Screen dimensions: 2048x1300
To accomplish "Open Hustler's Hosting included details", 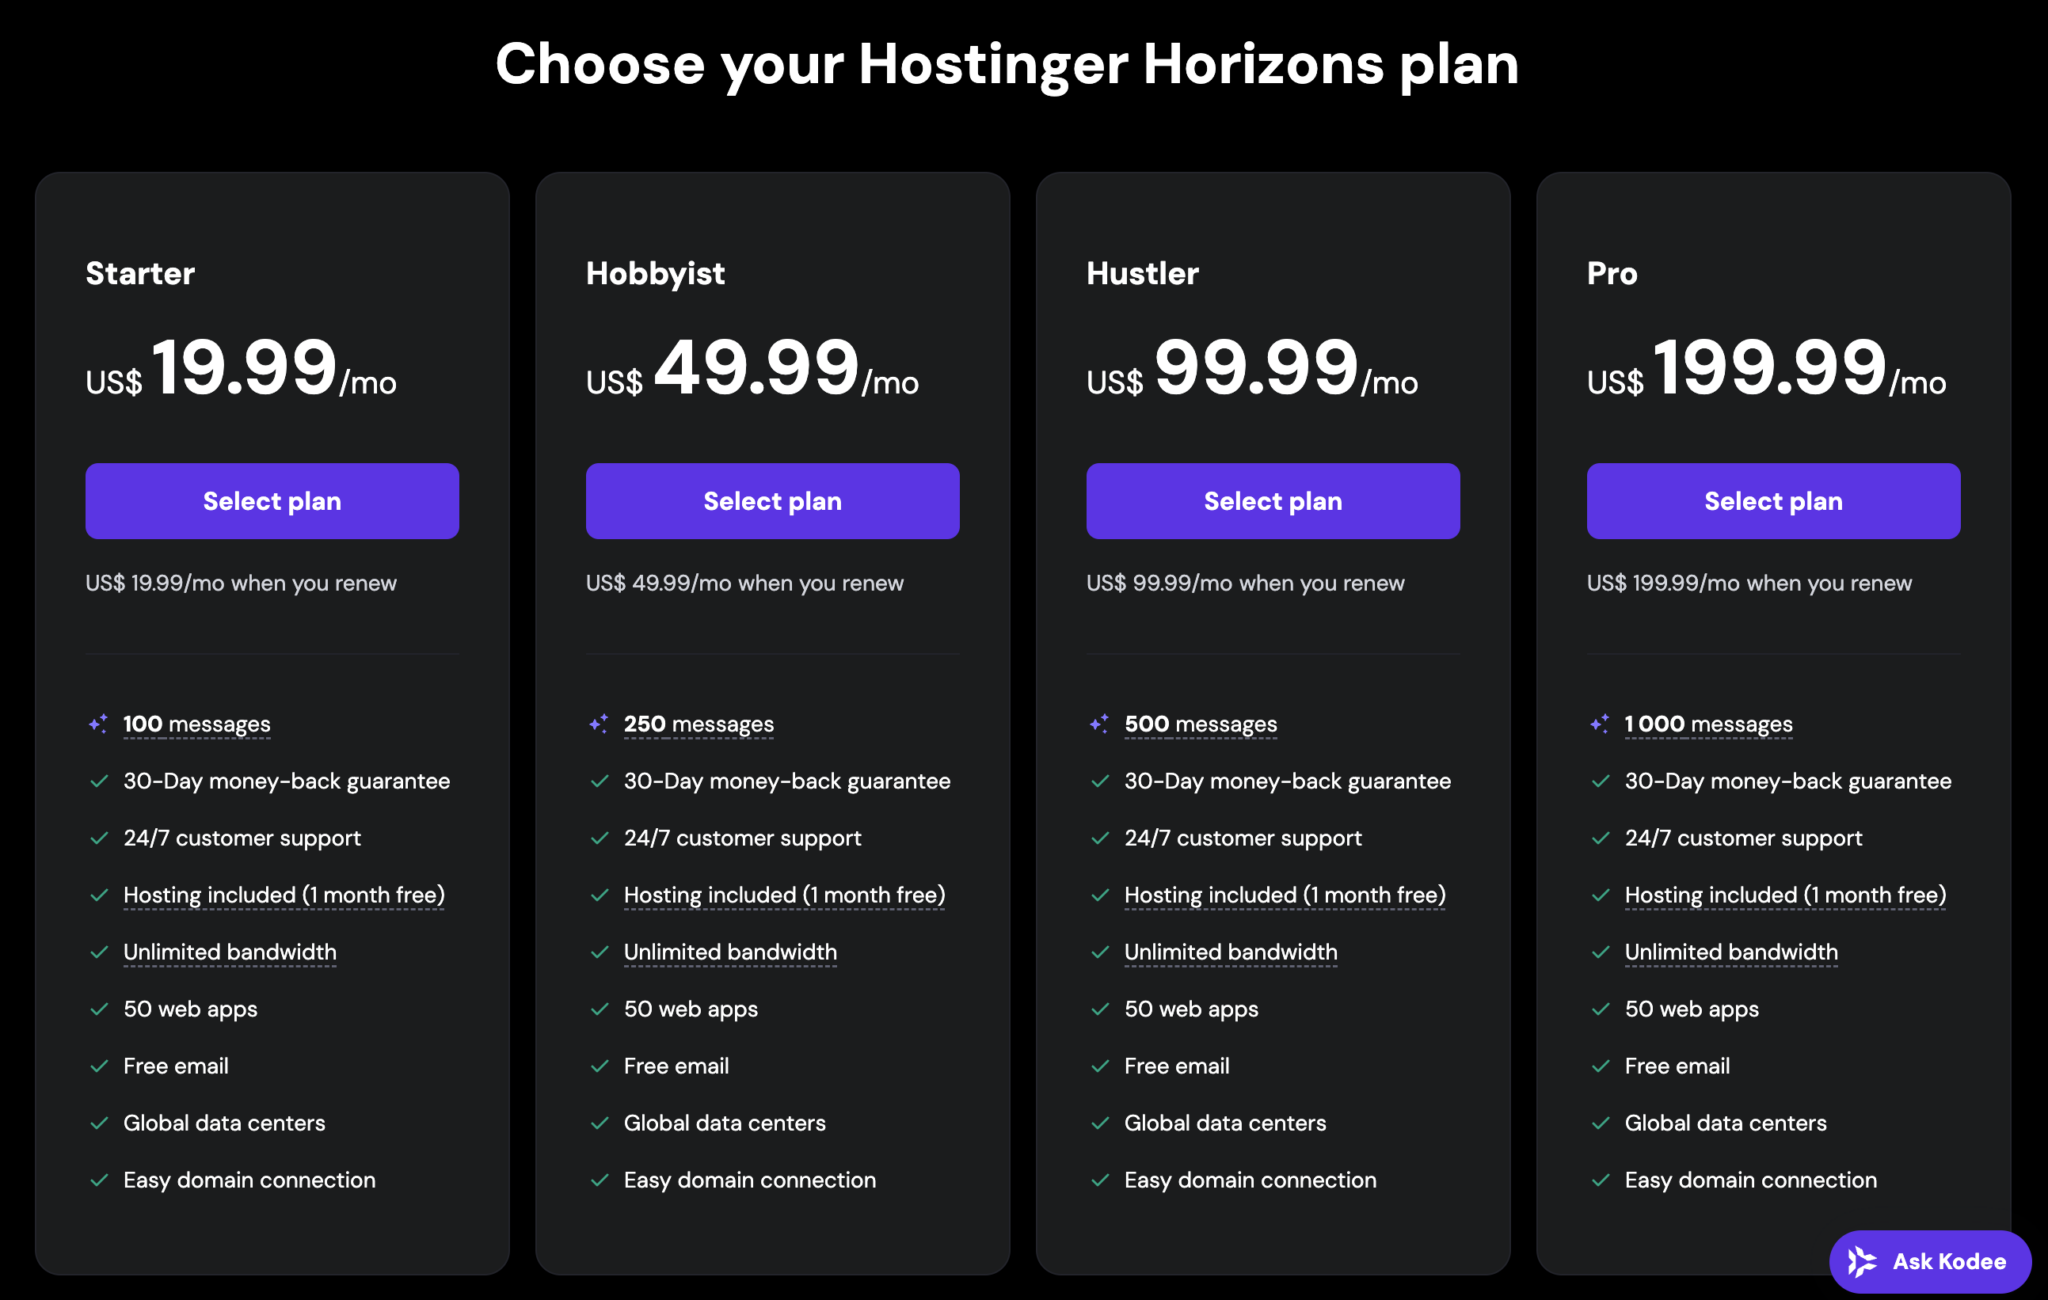I will [1284, 894].
